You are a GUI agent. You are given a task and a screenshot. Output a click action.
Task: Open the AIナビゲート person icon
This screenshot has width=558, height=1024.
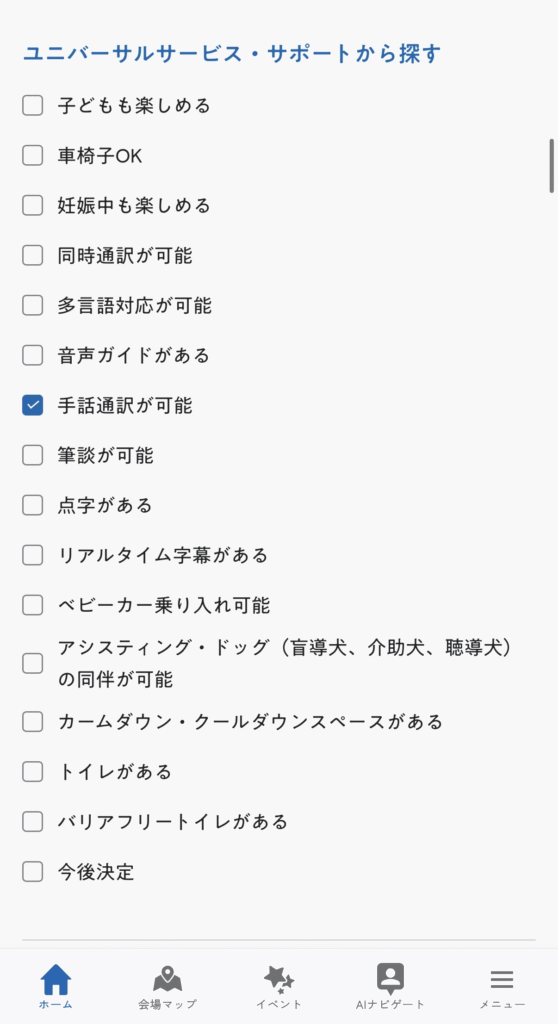click(x=390, y=979)
